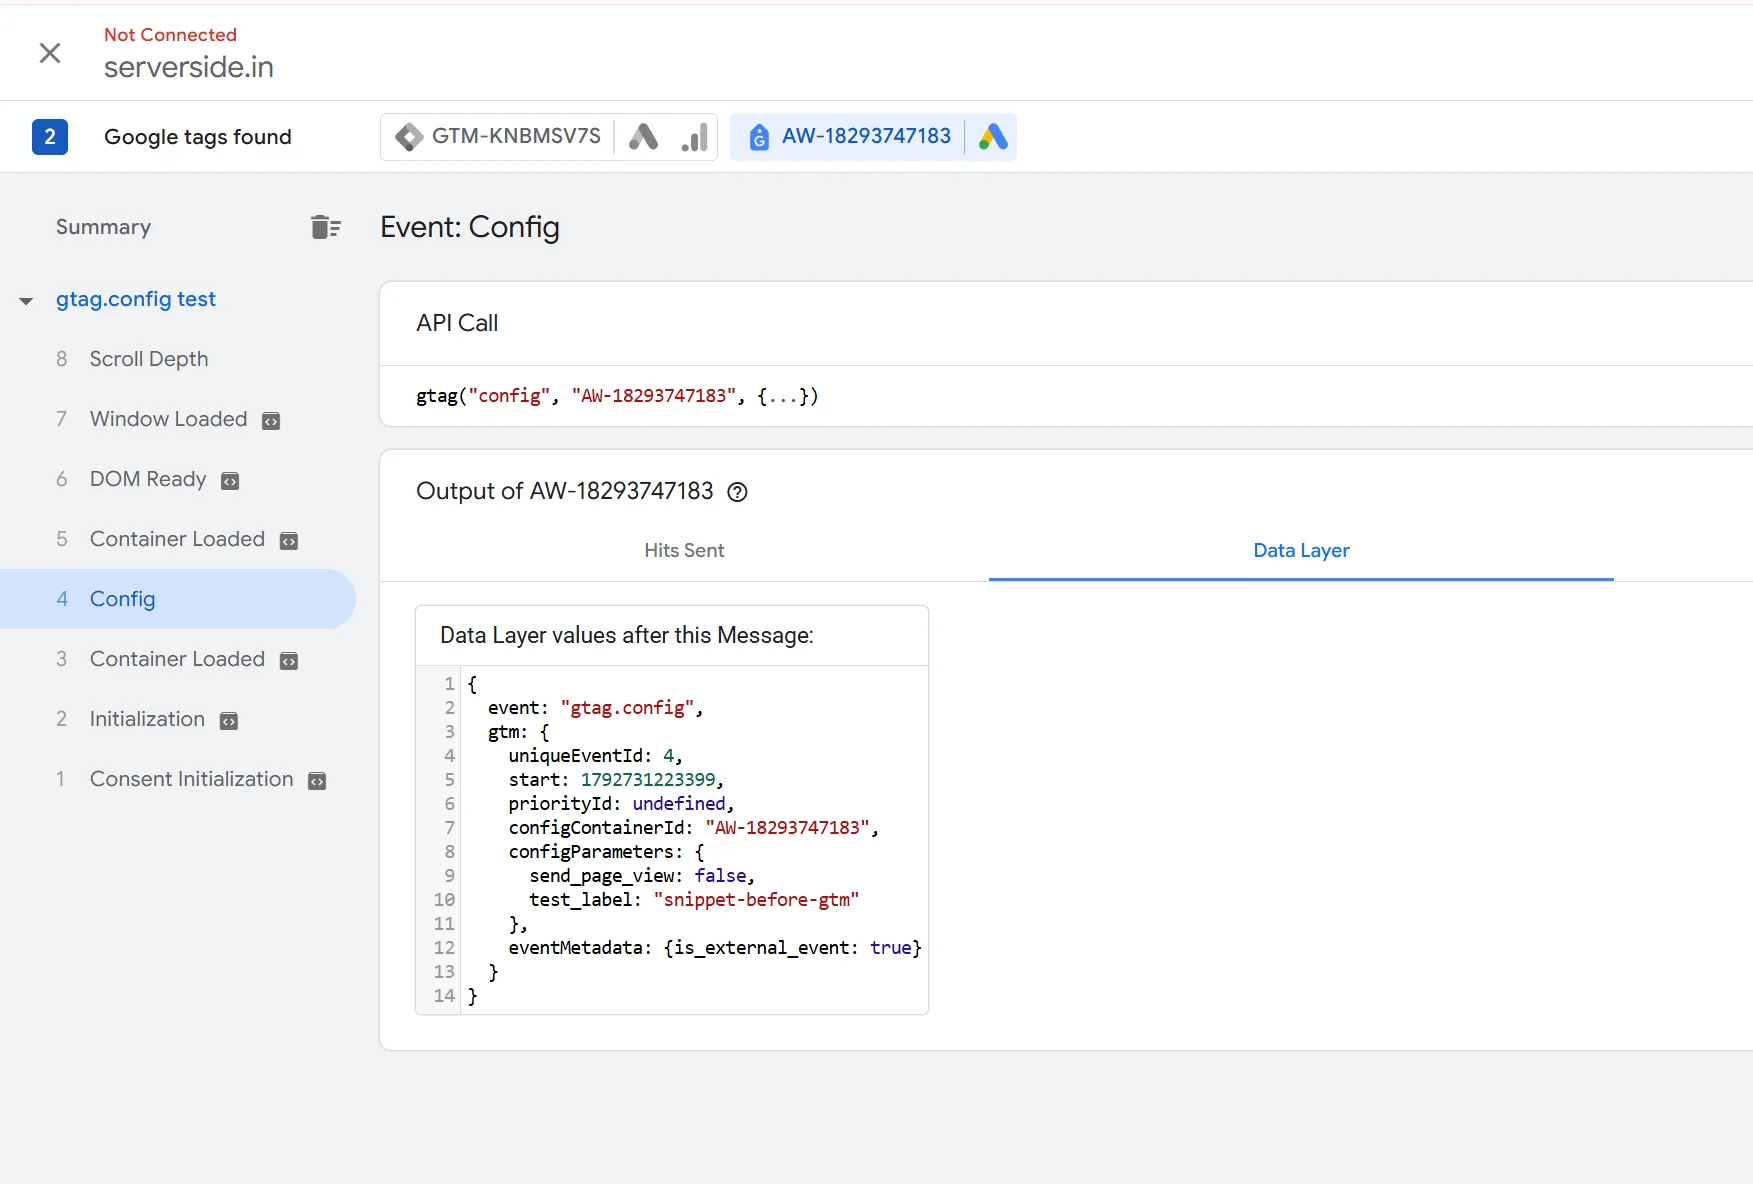Click the tag icon beside event 5 Container Loaded
The image size is (1753, 1184).
tap(289, 541)
